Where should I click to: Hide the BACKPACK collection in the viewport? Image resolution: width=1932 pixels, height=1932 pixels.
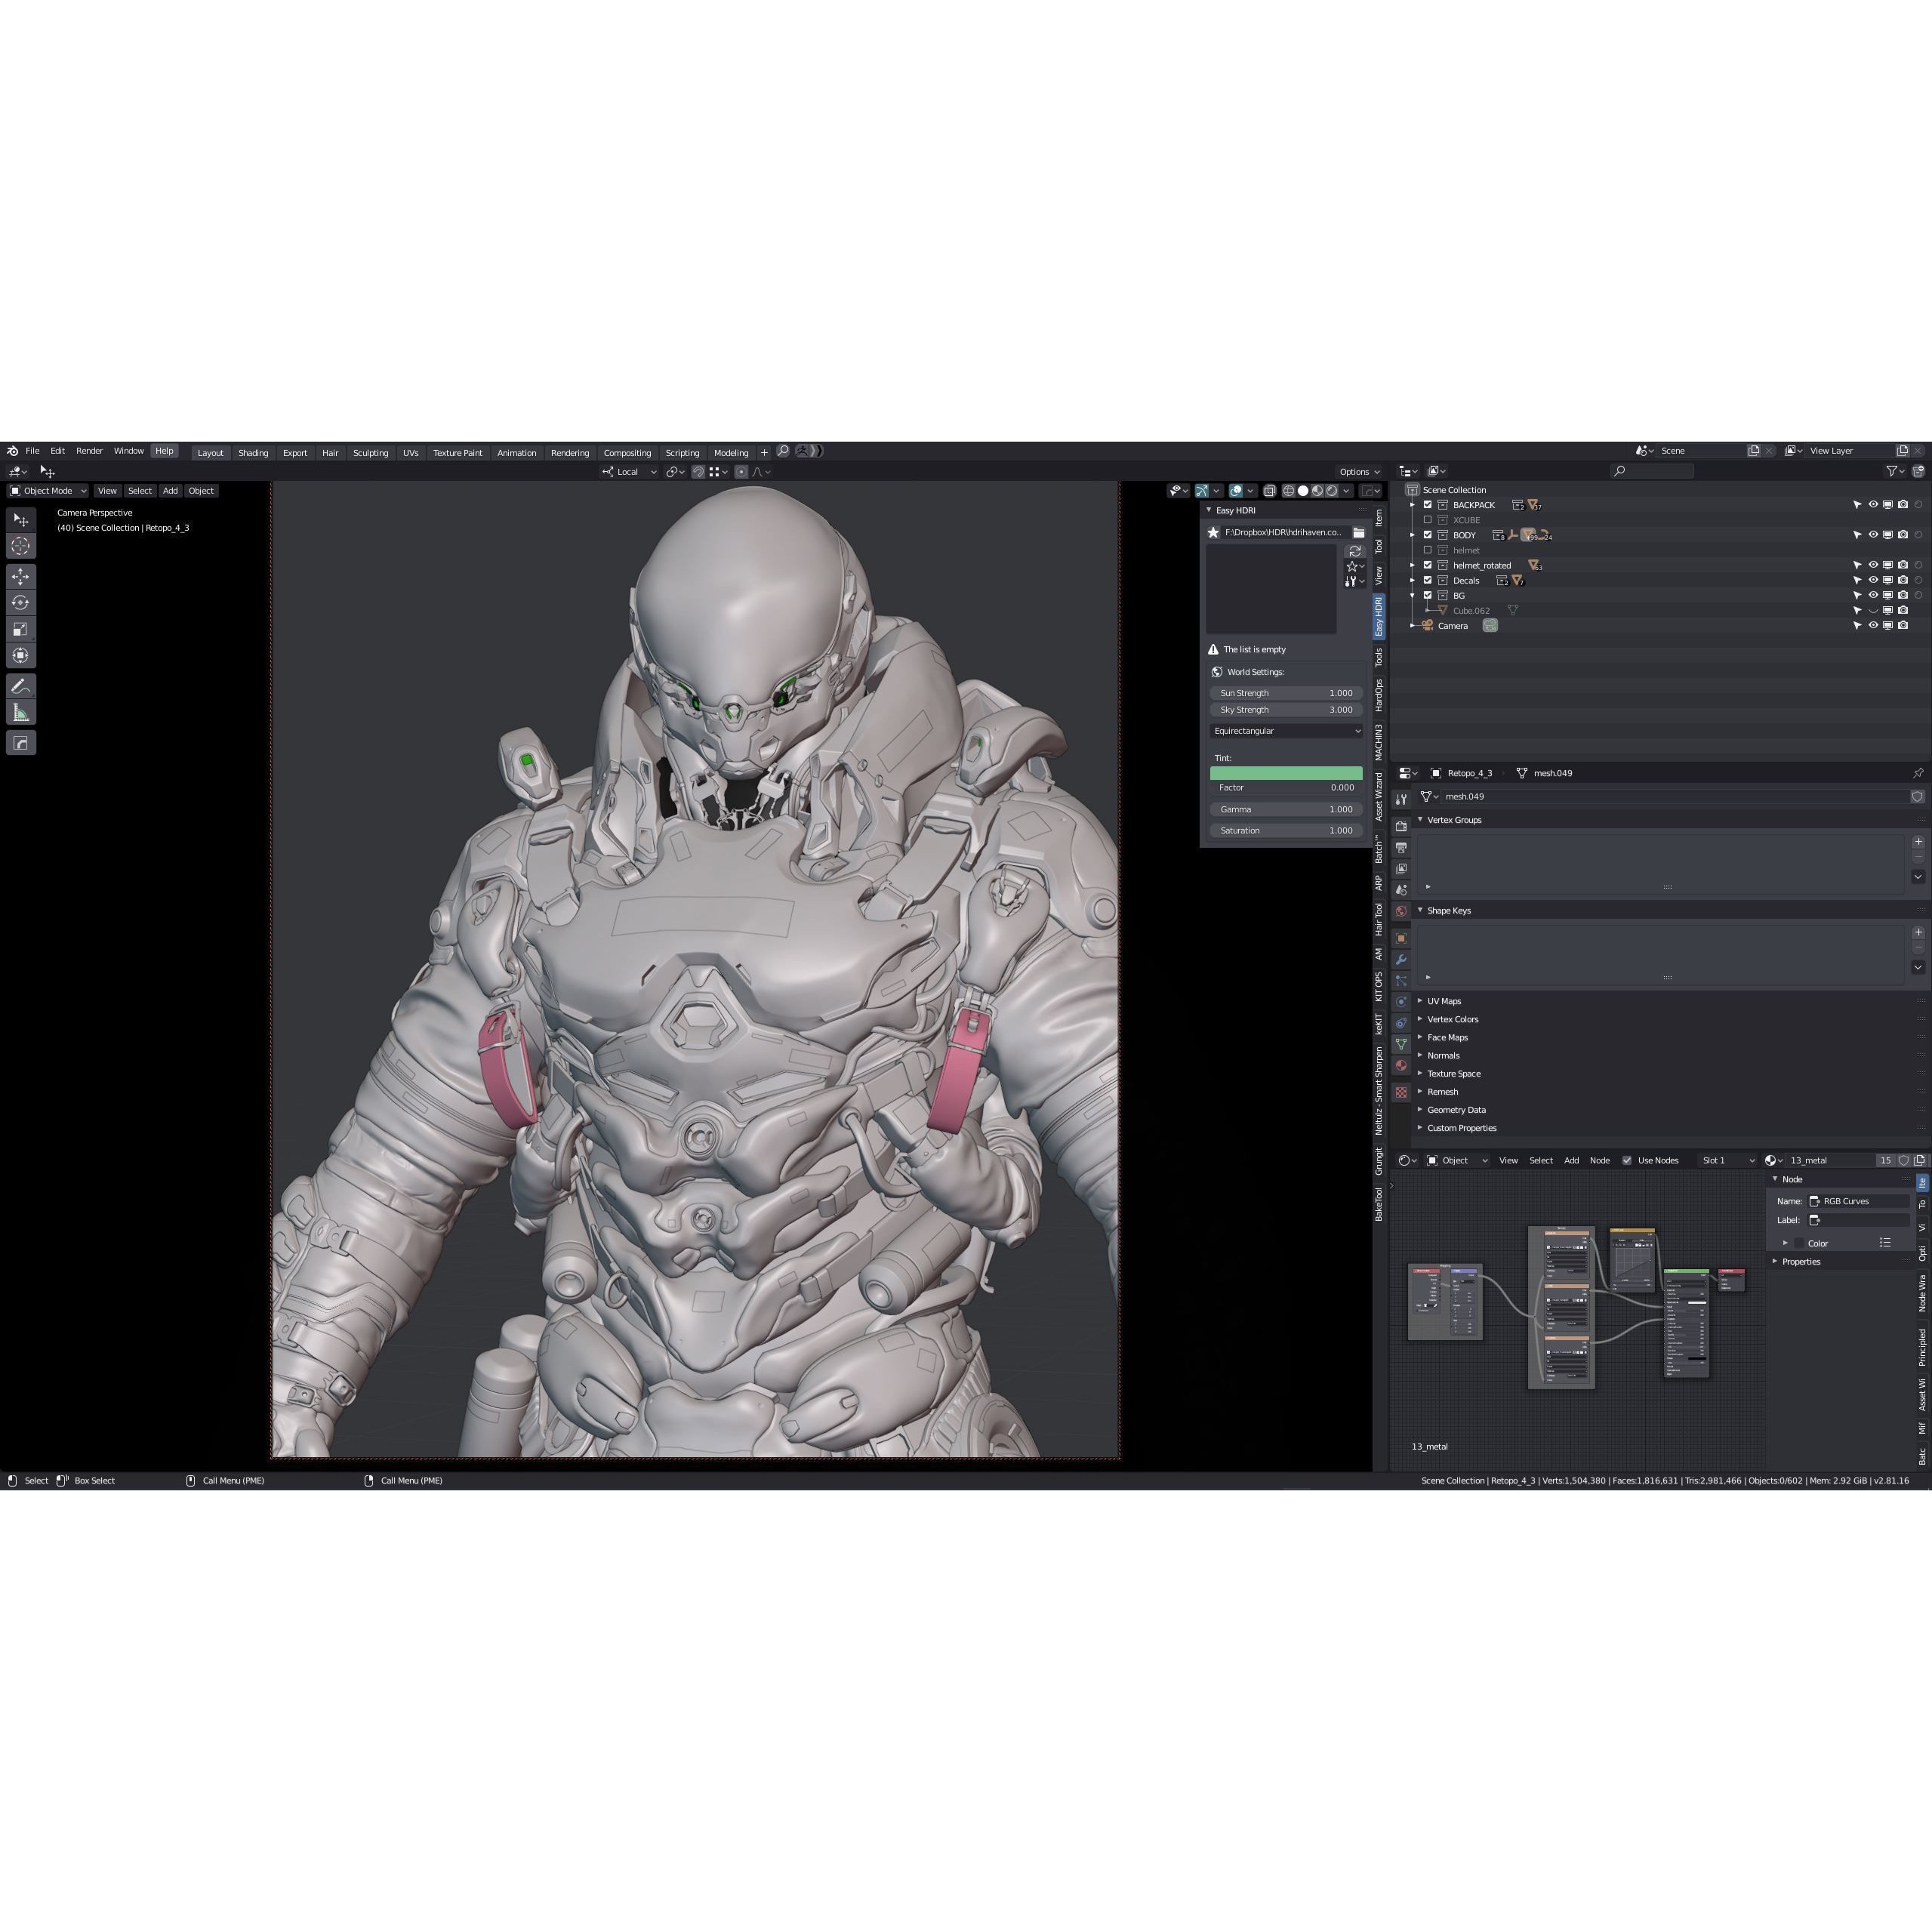click(1874, 505)
